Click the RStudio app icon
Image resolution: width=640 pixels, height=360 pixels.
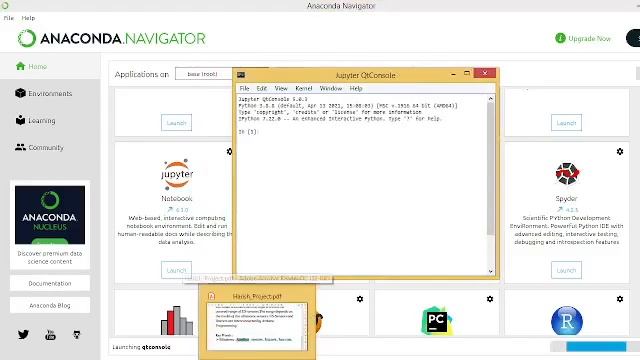pos(567,321)
